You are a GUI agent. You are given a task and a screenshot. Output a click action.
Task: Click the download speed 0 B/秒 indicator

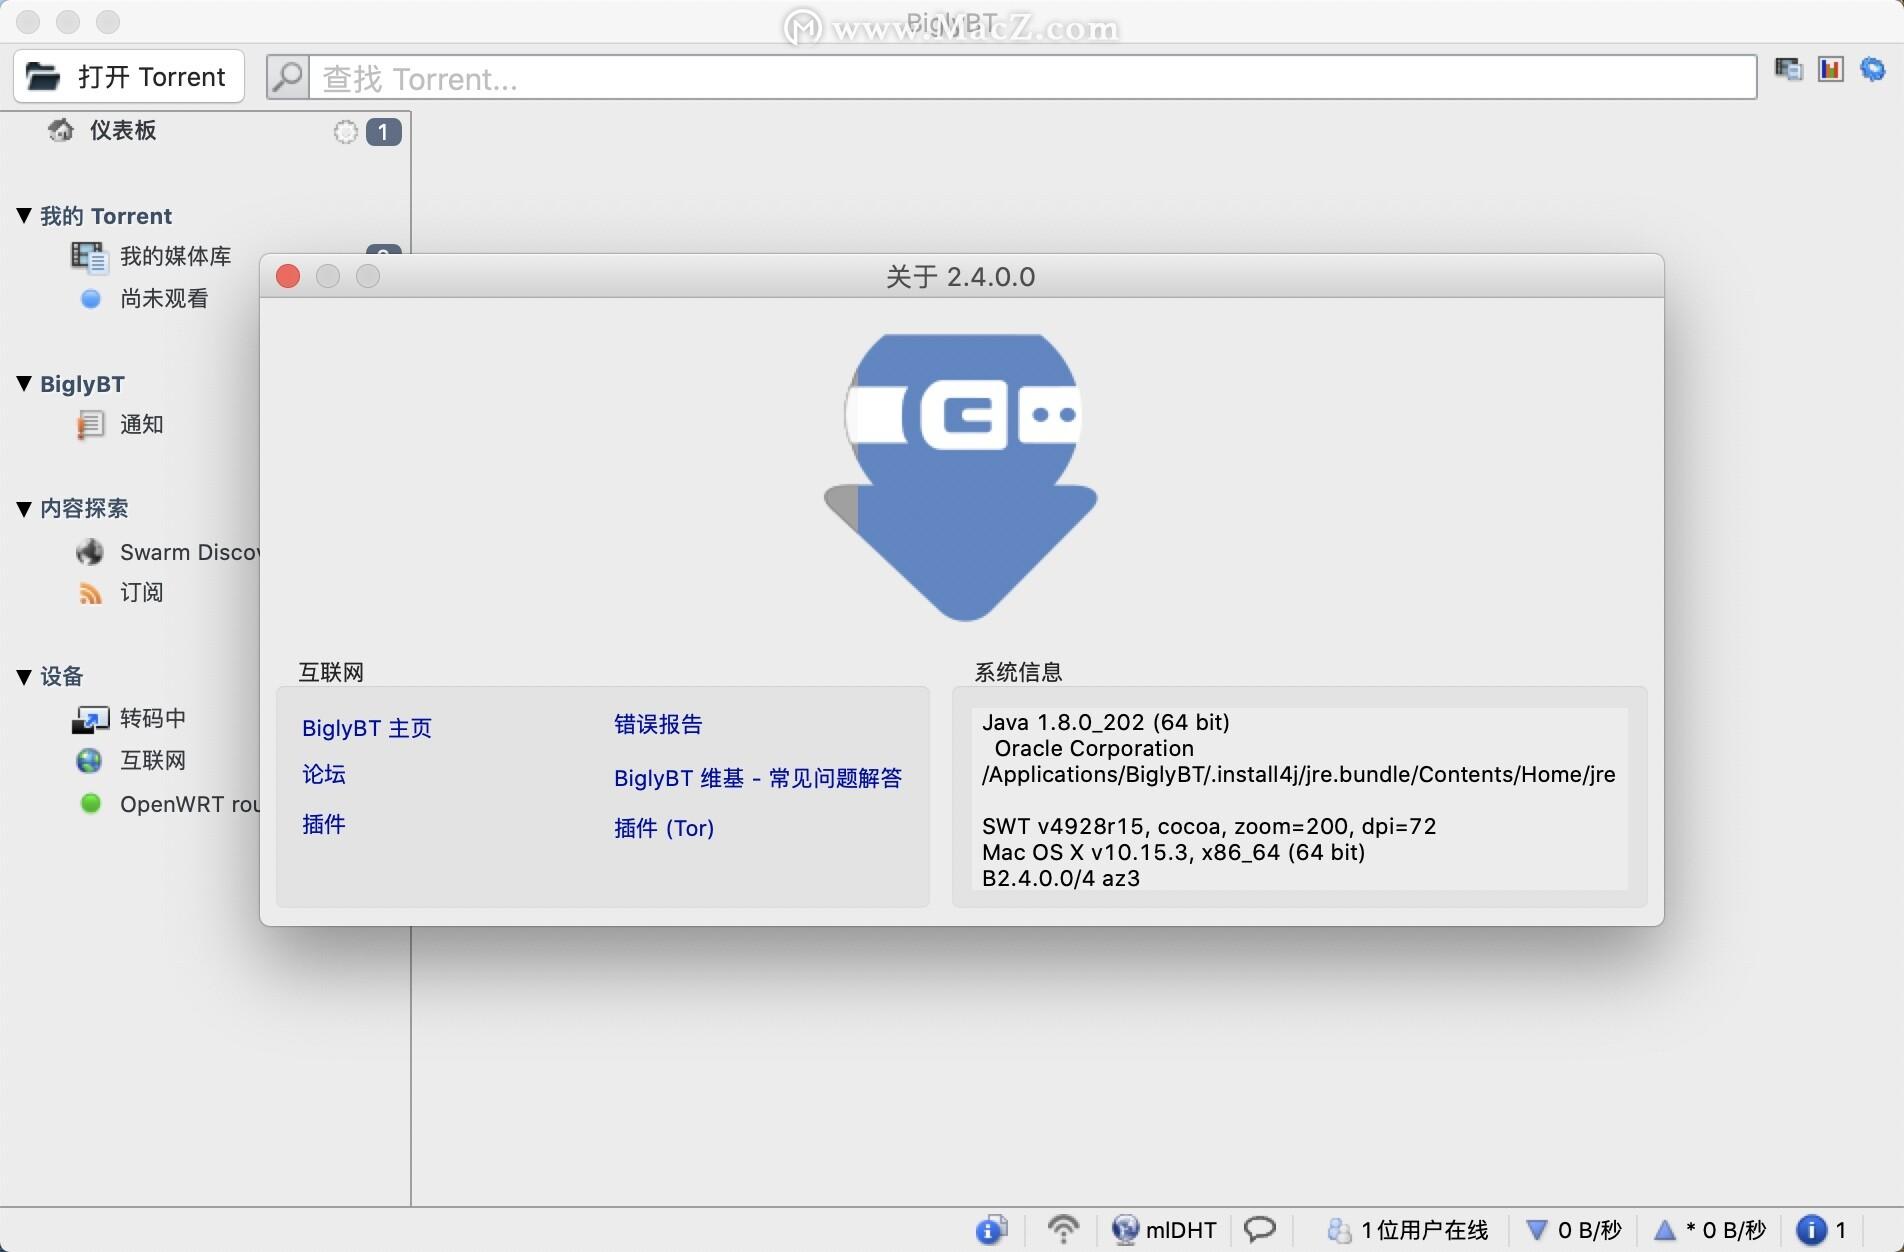(1574, 1229)
